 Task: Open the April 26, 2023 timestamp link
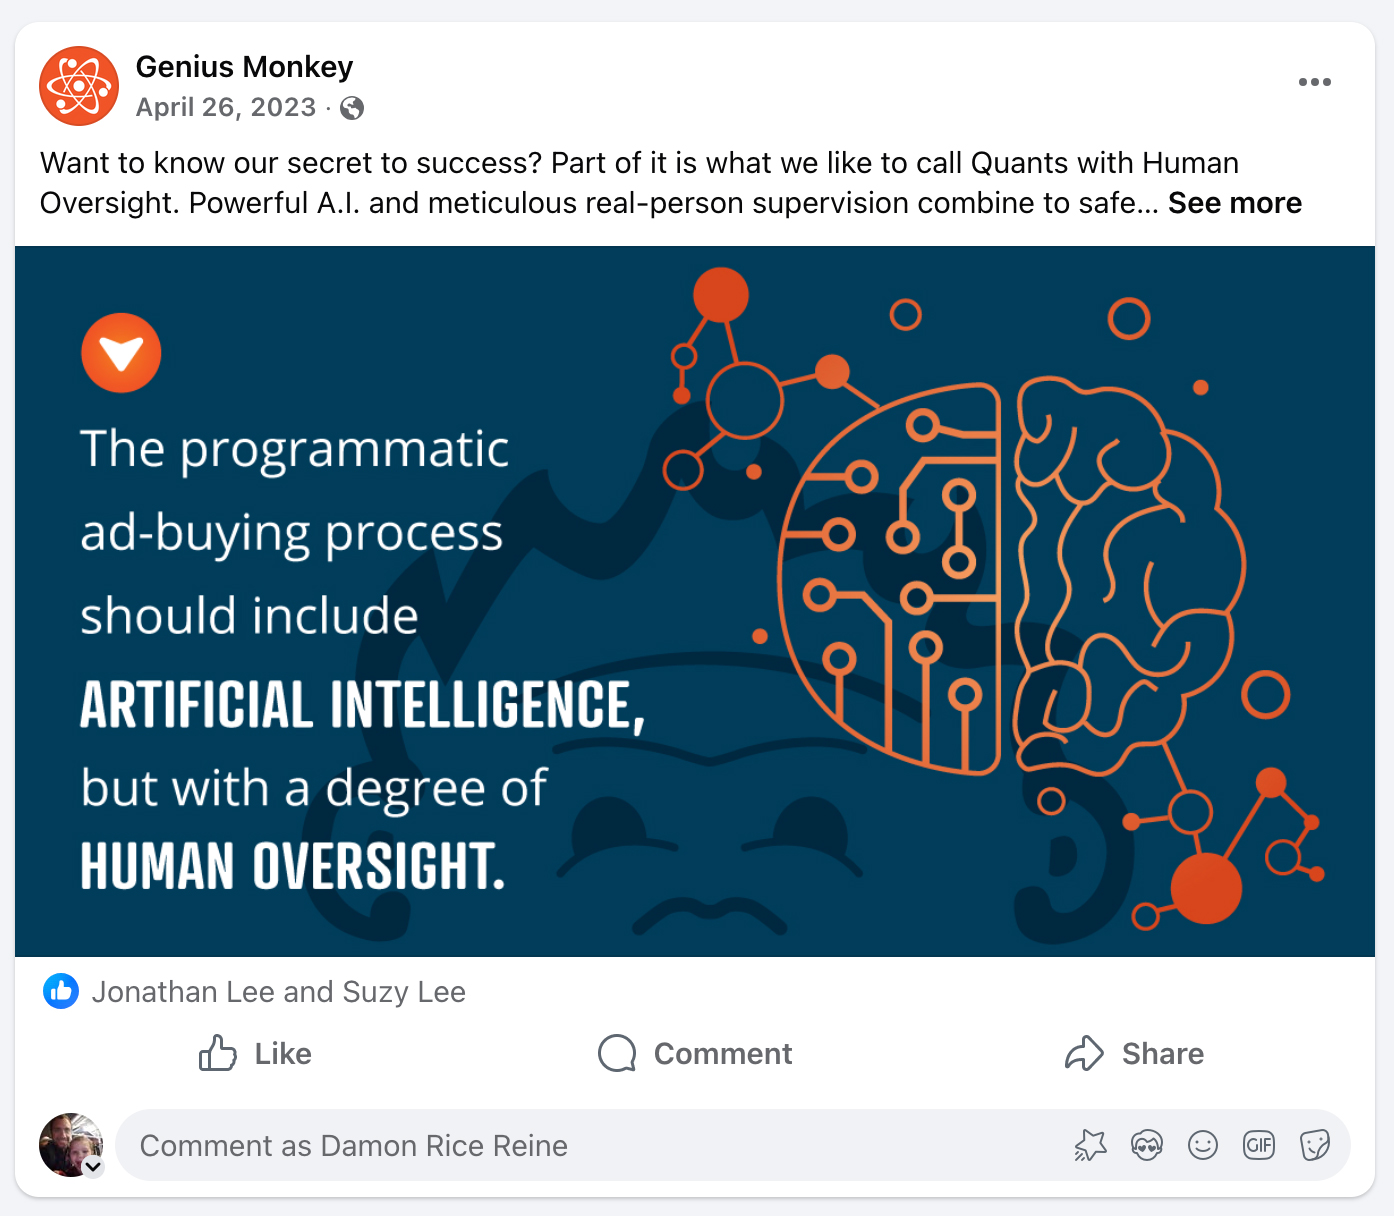(x=226, y=107)
